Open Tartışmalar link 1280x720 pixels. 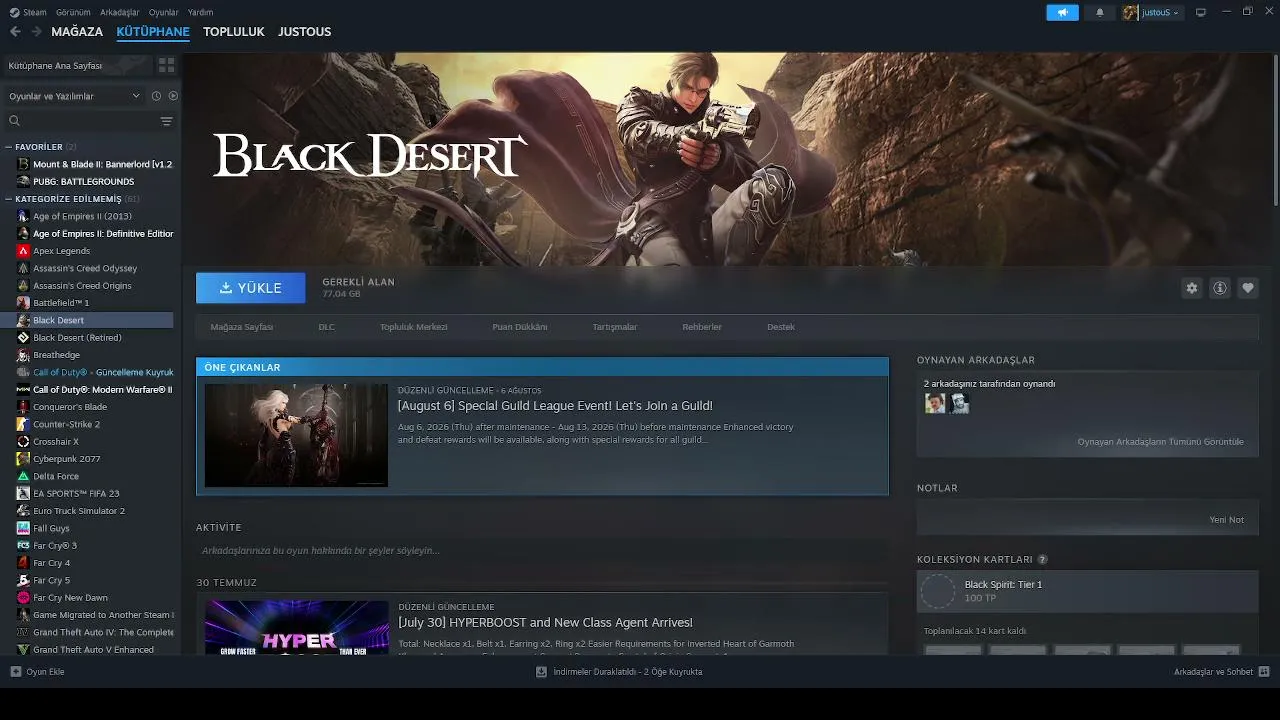coord(615,327)
